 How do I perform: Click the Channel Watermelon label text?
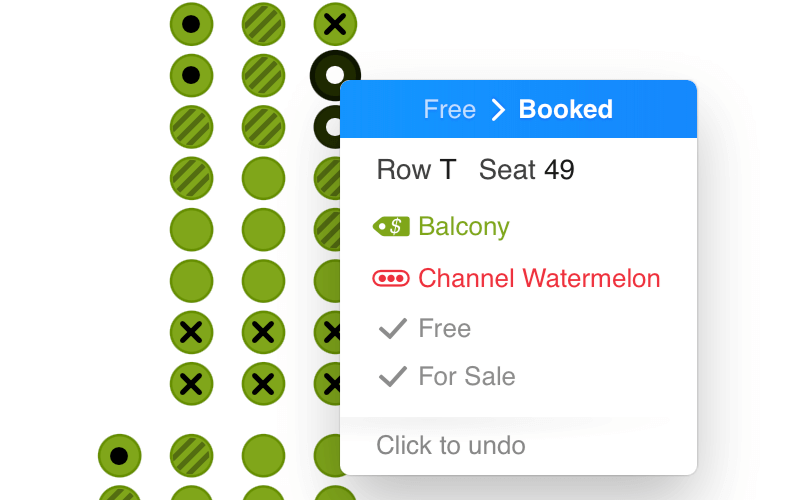pos(539,279)
